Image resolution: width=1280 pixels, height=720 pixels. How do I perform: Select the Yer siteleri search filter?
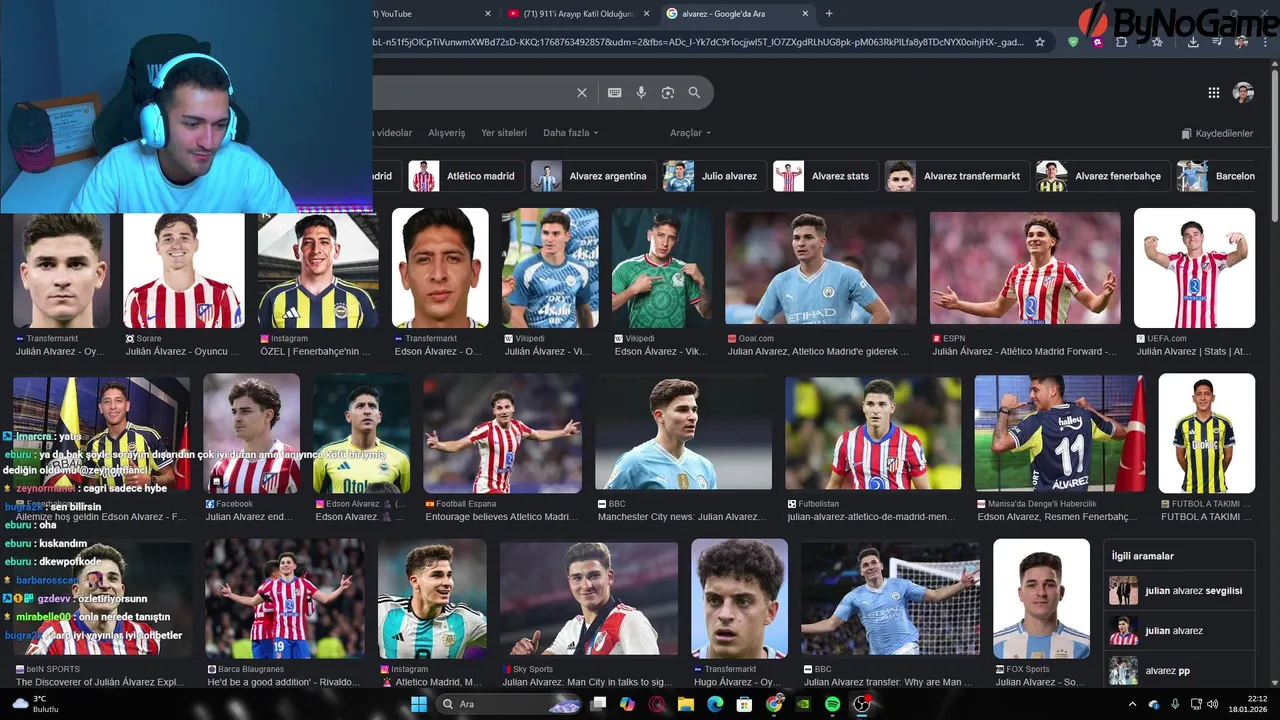[x=504, y=133]
